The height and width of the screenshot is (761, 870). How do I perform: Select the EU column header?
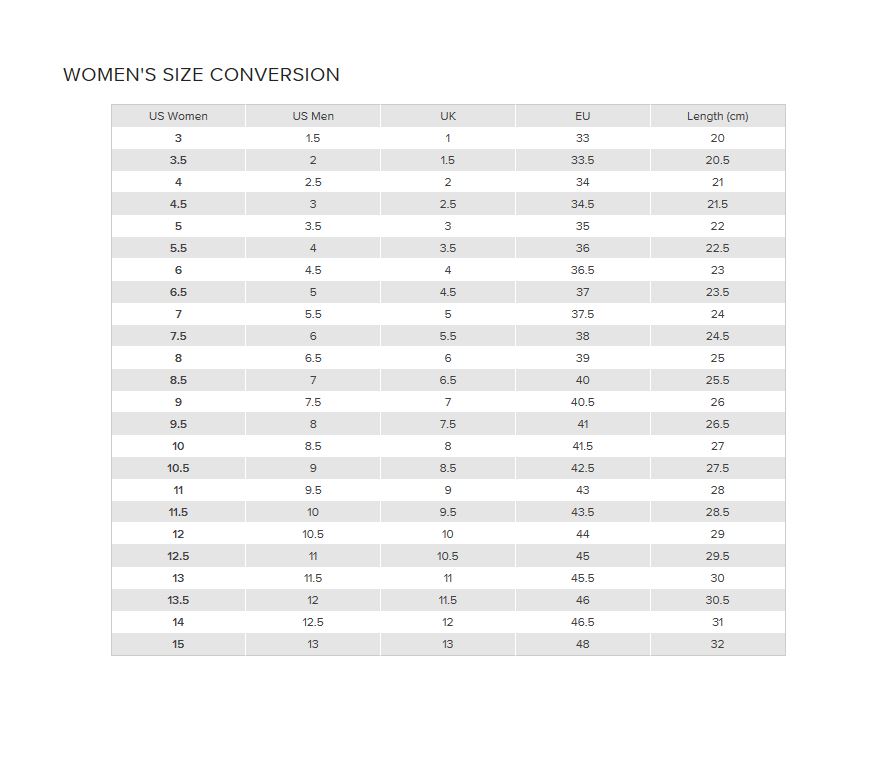583,116
